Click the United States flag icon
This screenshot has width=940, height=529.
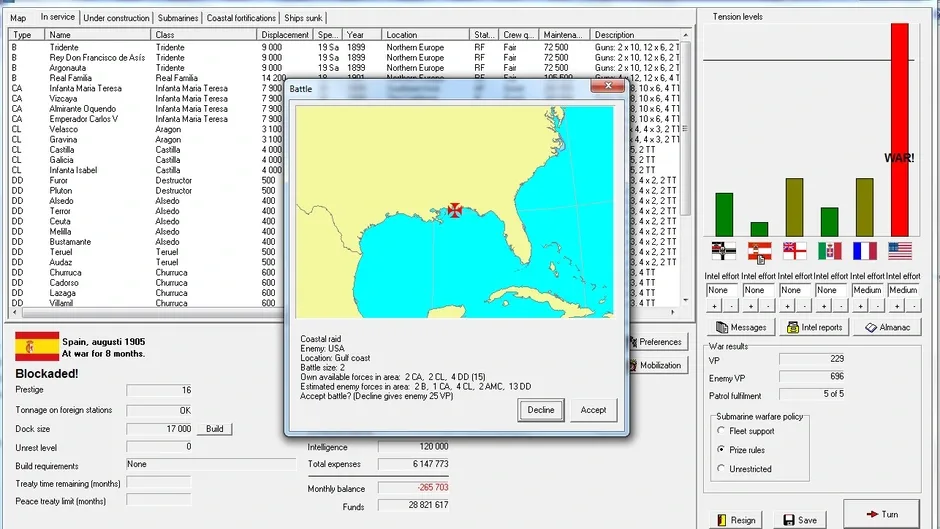coord(900,251)
